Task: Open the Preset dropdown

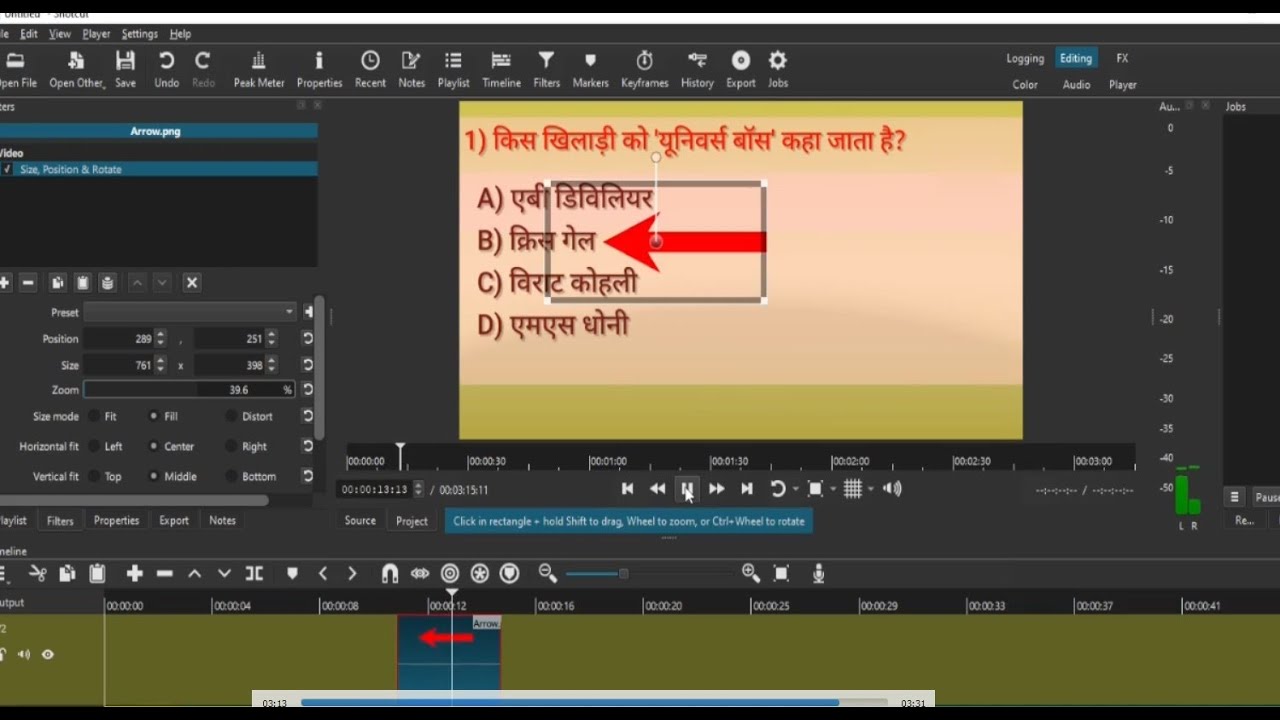Action: (190, 312)
